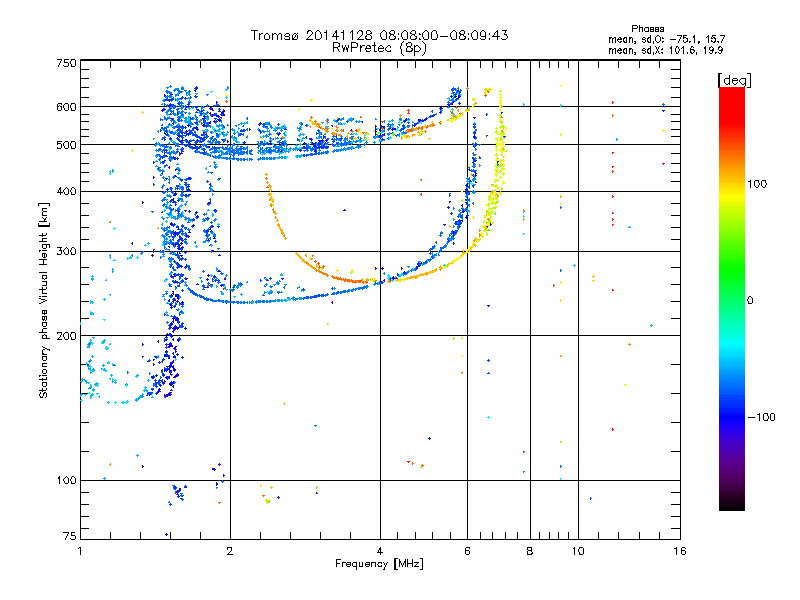Viewport: 800px width, 600px height.
Task: Click the 'Phases' heading text
Action: tap(647, 29)
